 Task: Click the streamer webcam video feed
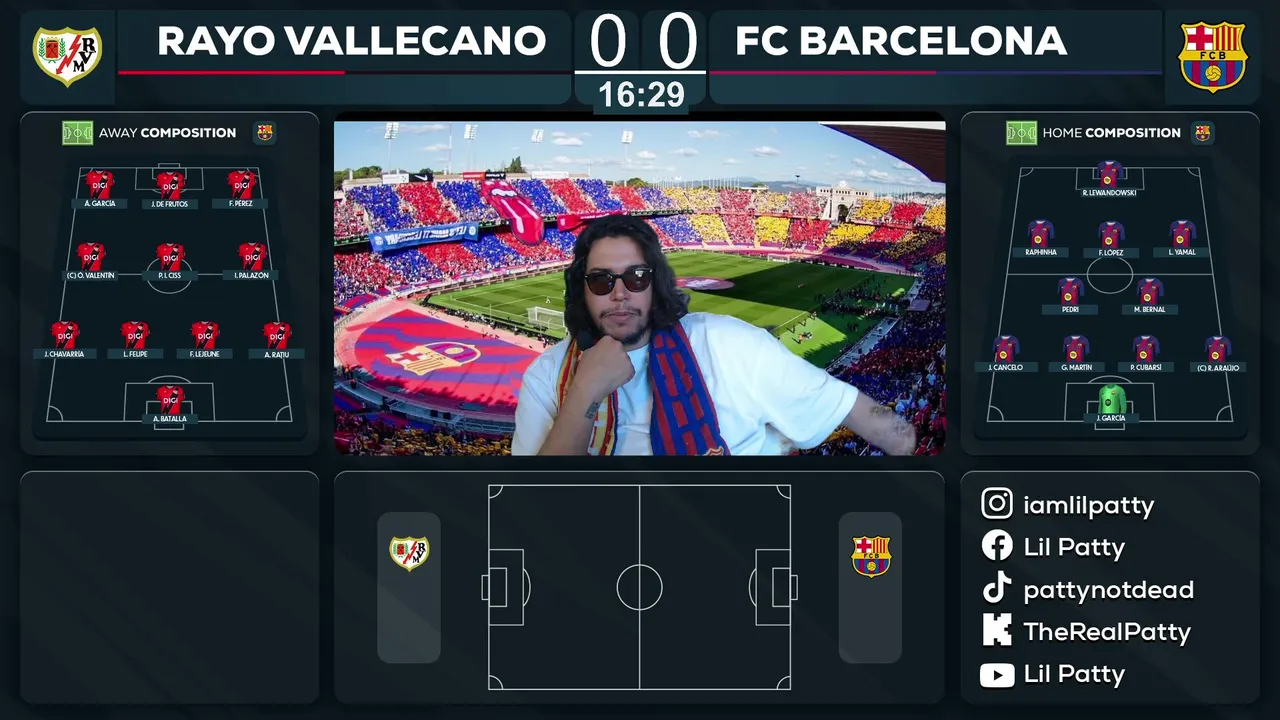(x=640, y=288)
